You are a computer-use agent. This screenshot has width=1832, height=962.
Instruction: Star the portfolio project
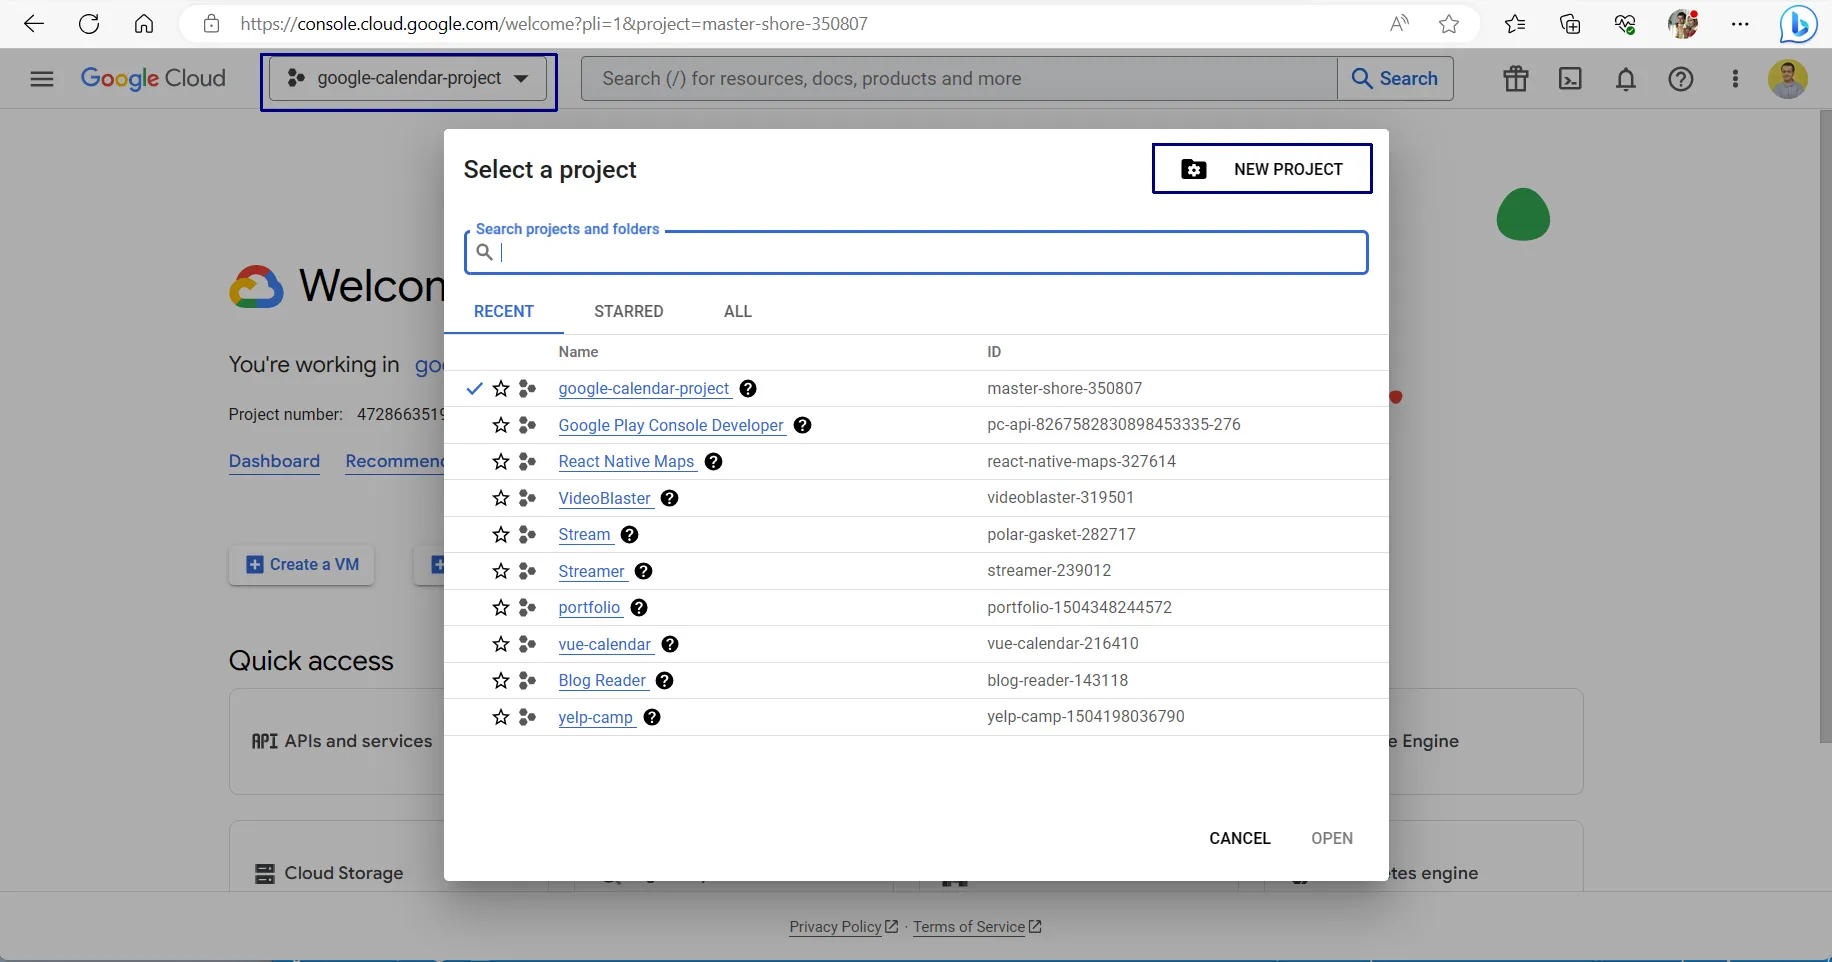click(501, 608)
